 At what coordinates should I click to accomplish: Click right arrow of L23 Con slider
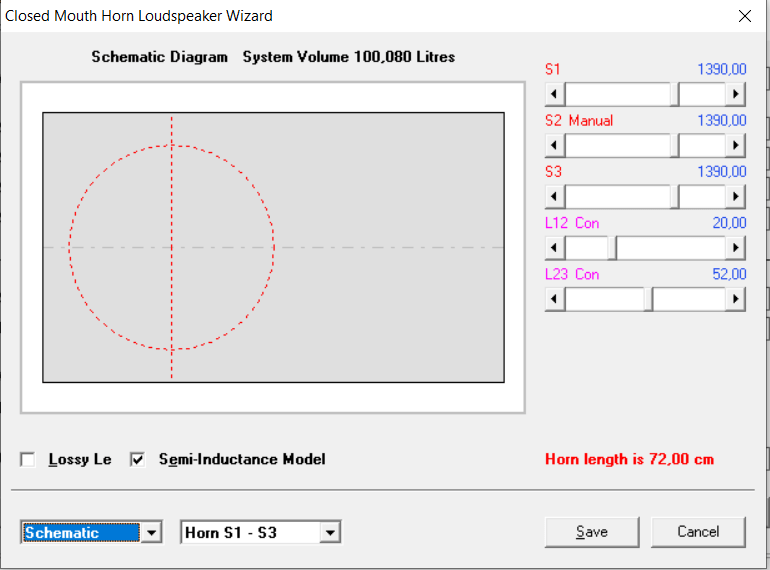pyautogui.click(x=735, y=299)
